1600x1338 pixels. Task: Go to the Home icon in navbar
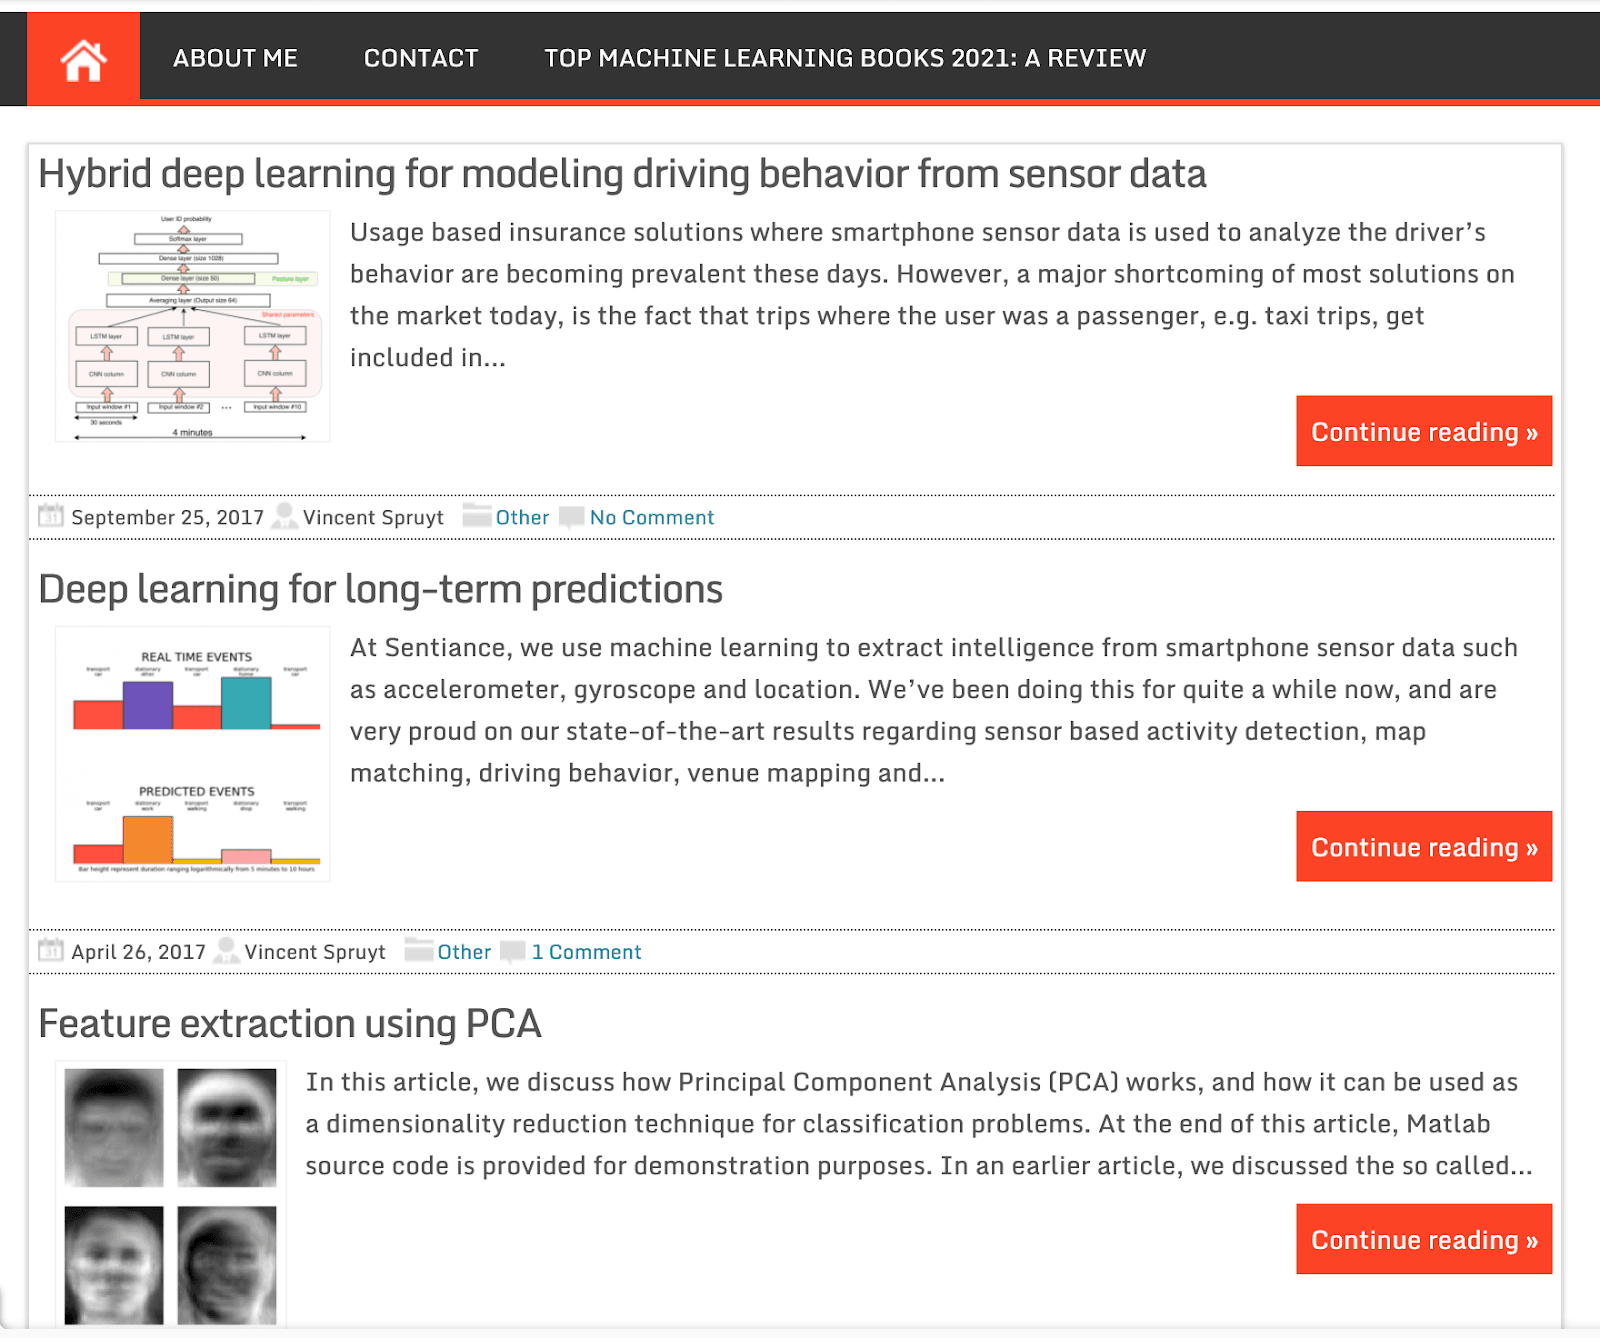(x=83, y=59)
